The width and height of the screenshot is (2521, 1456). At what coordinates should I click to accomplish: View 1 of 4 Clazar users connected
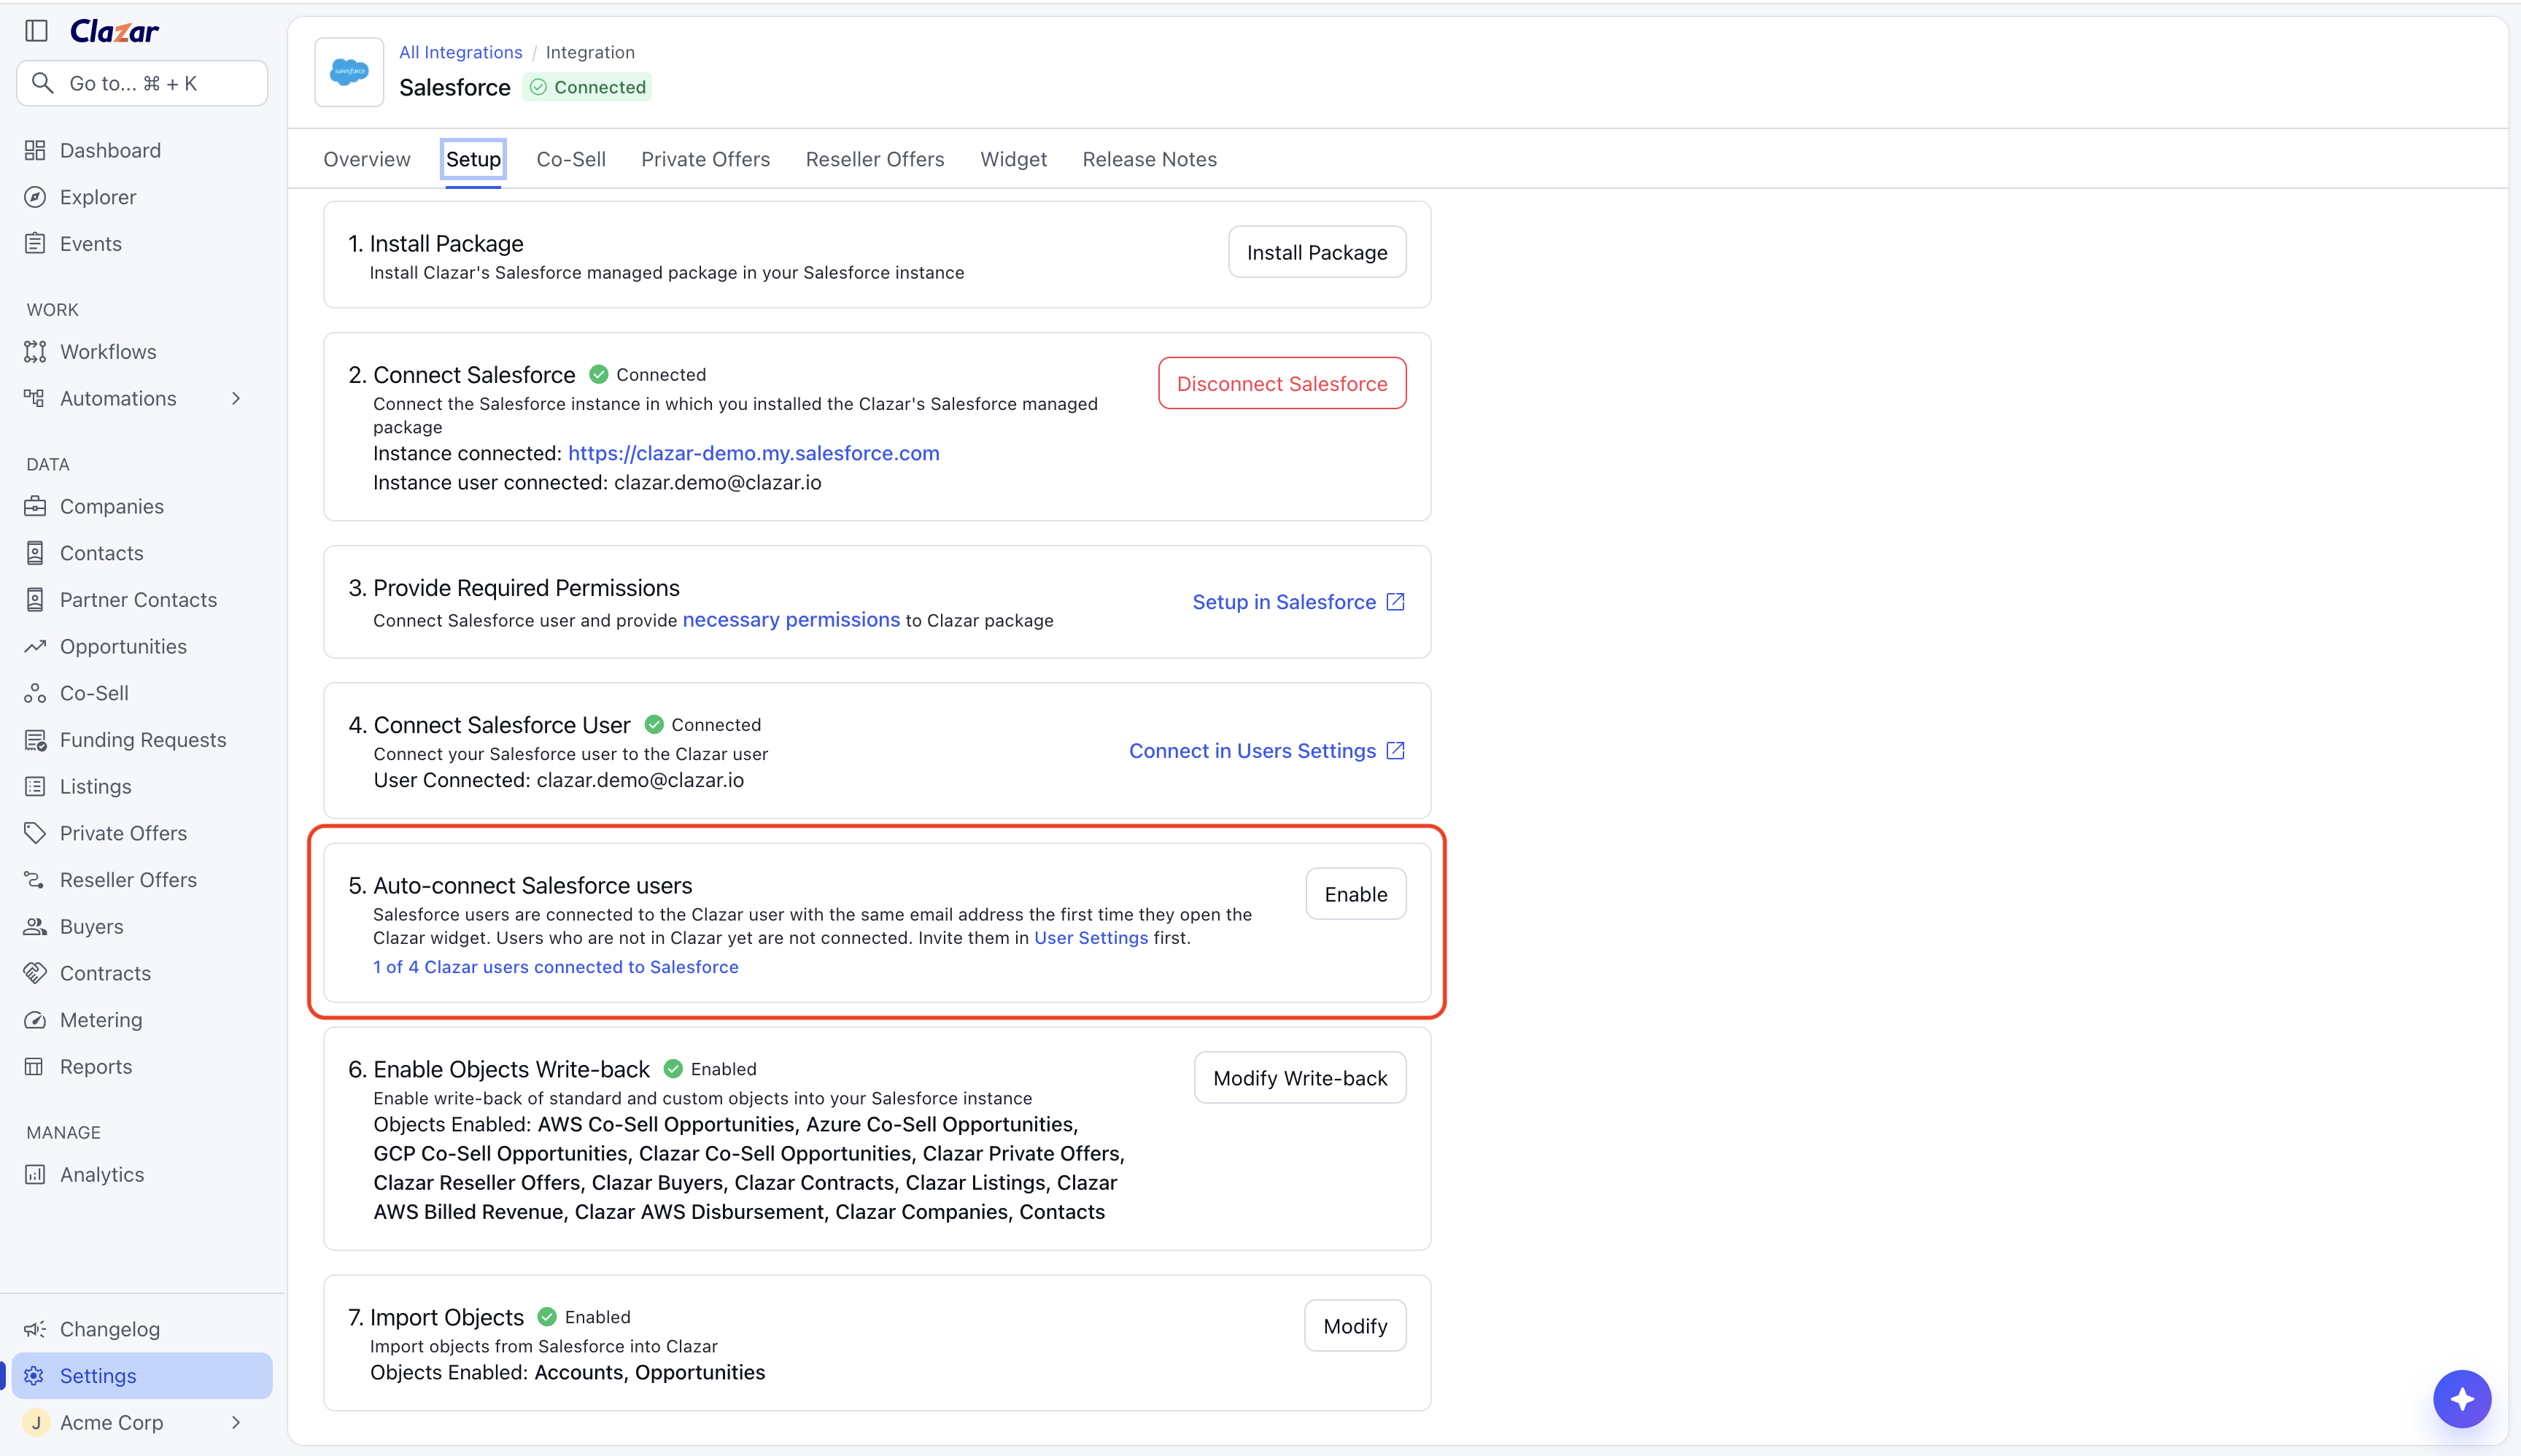point(556,967)
